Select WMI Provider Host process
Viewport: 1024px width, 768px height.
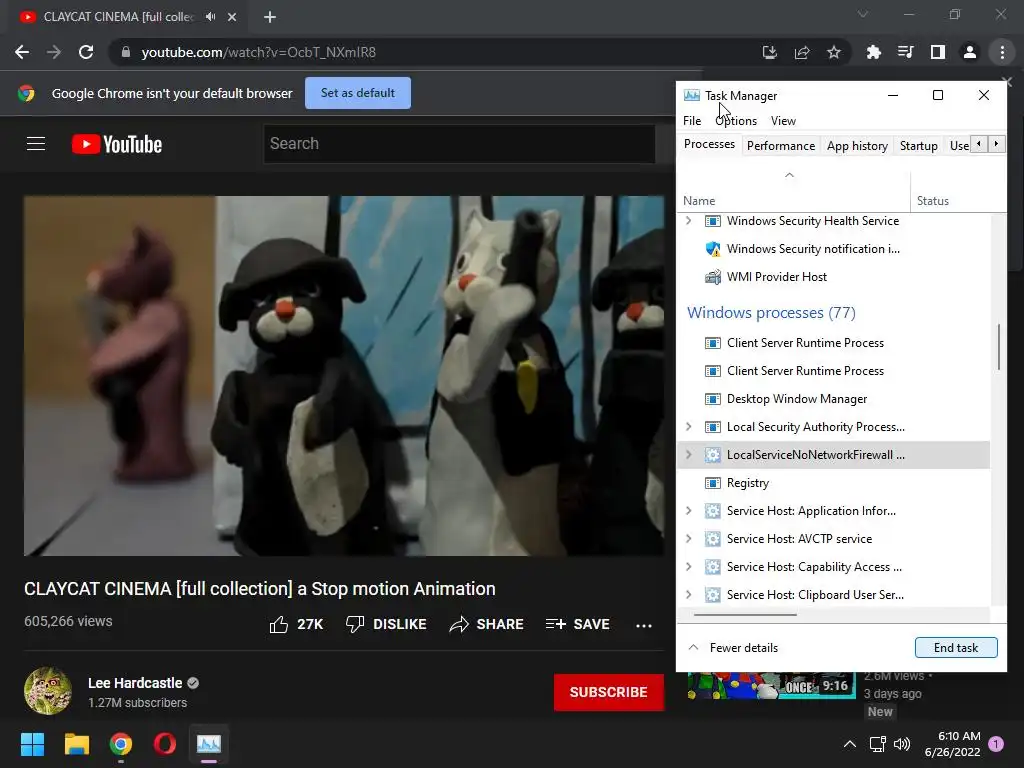(833, 277)
